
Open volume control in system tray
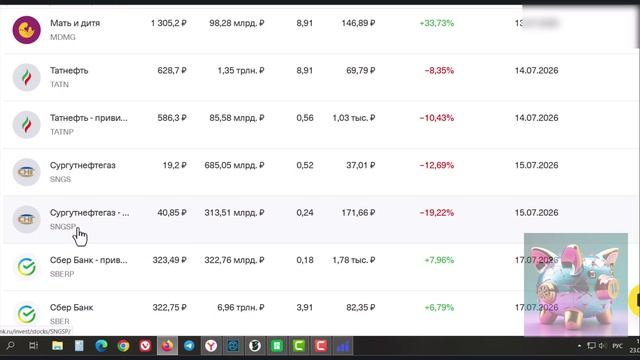602,346
